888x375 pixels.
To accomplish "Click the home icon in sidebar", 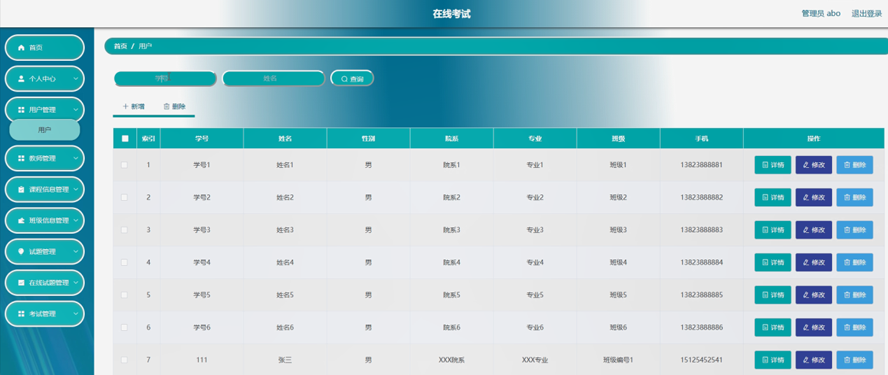I will tap(22, 48).
